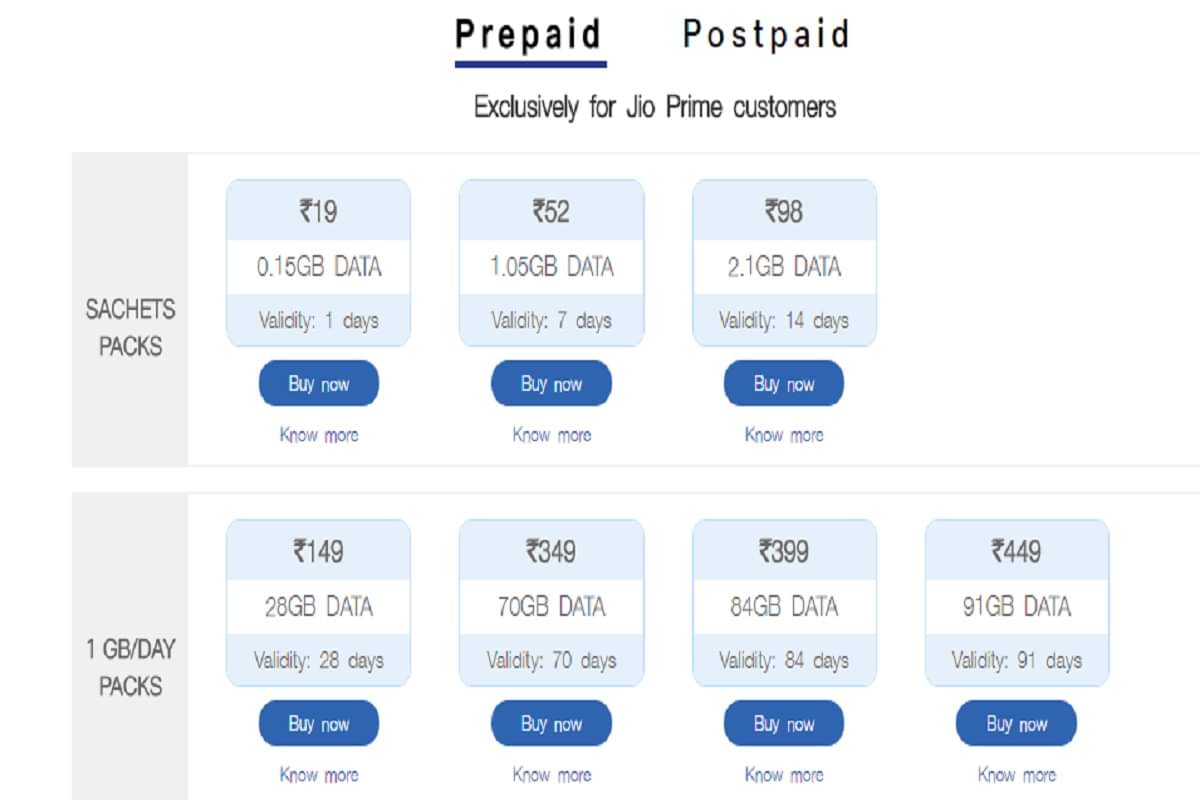Know more about the ₹449 plan
Image resolution: width=1200 pixels, height=800 pixels.
pos(1016,774)
